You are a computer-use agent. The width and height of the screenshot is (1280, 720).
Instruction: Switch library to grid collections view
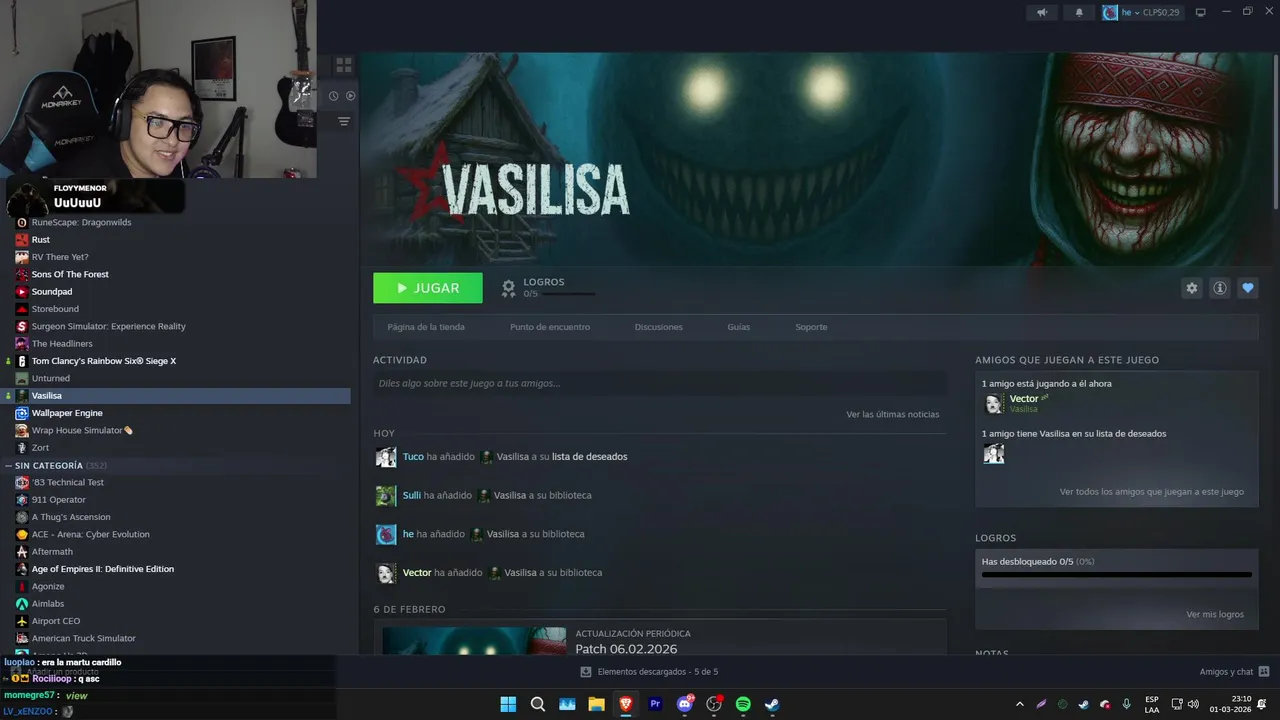pyautogui.click(x=344, y=65)
